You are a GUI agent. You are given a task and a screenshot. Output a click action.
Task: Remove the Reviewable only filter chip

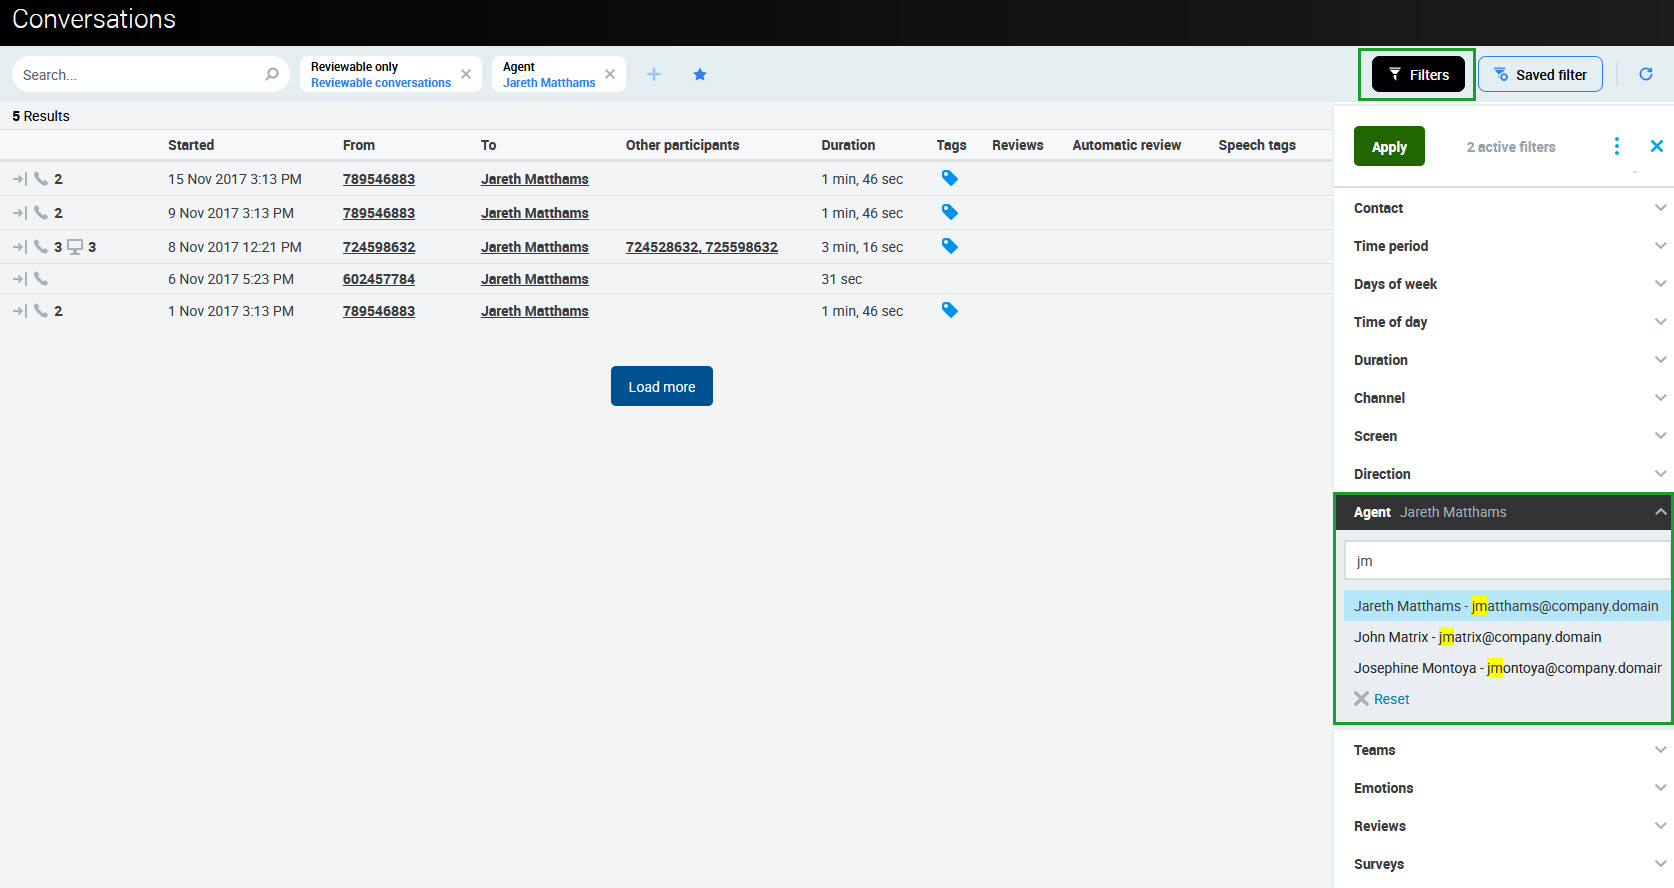coord(466,74)
